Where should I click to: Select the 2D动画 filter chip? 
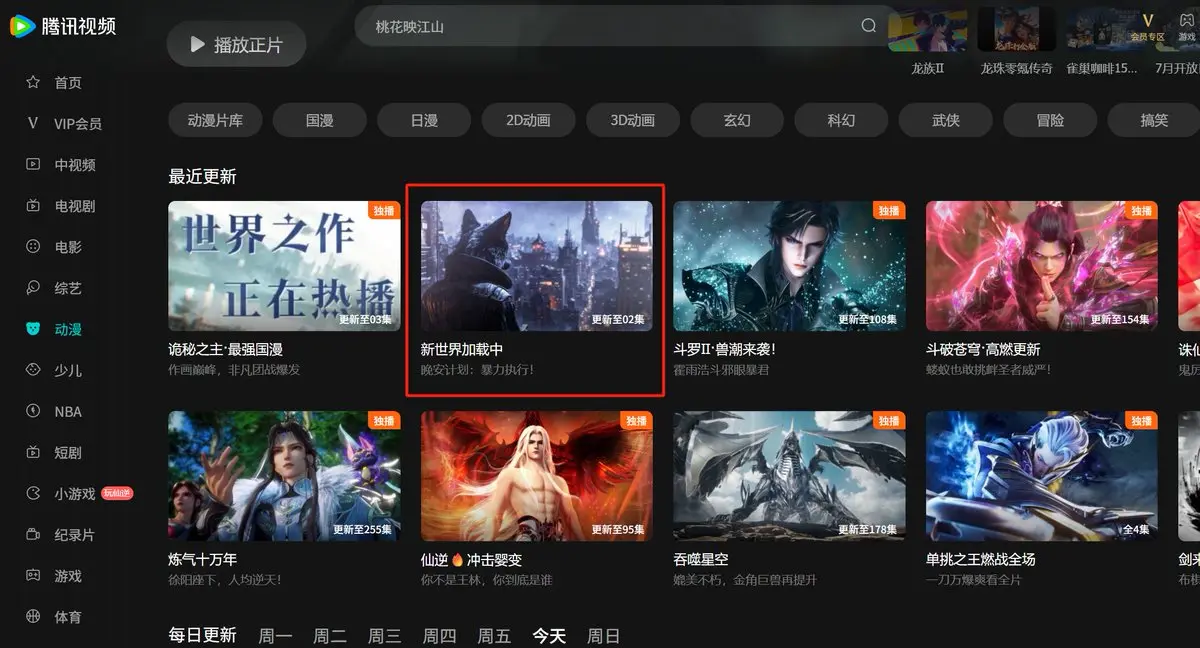coord(528,120)
